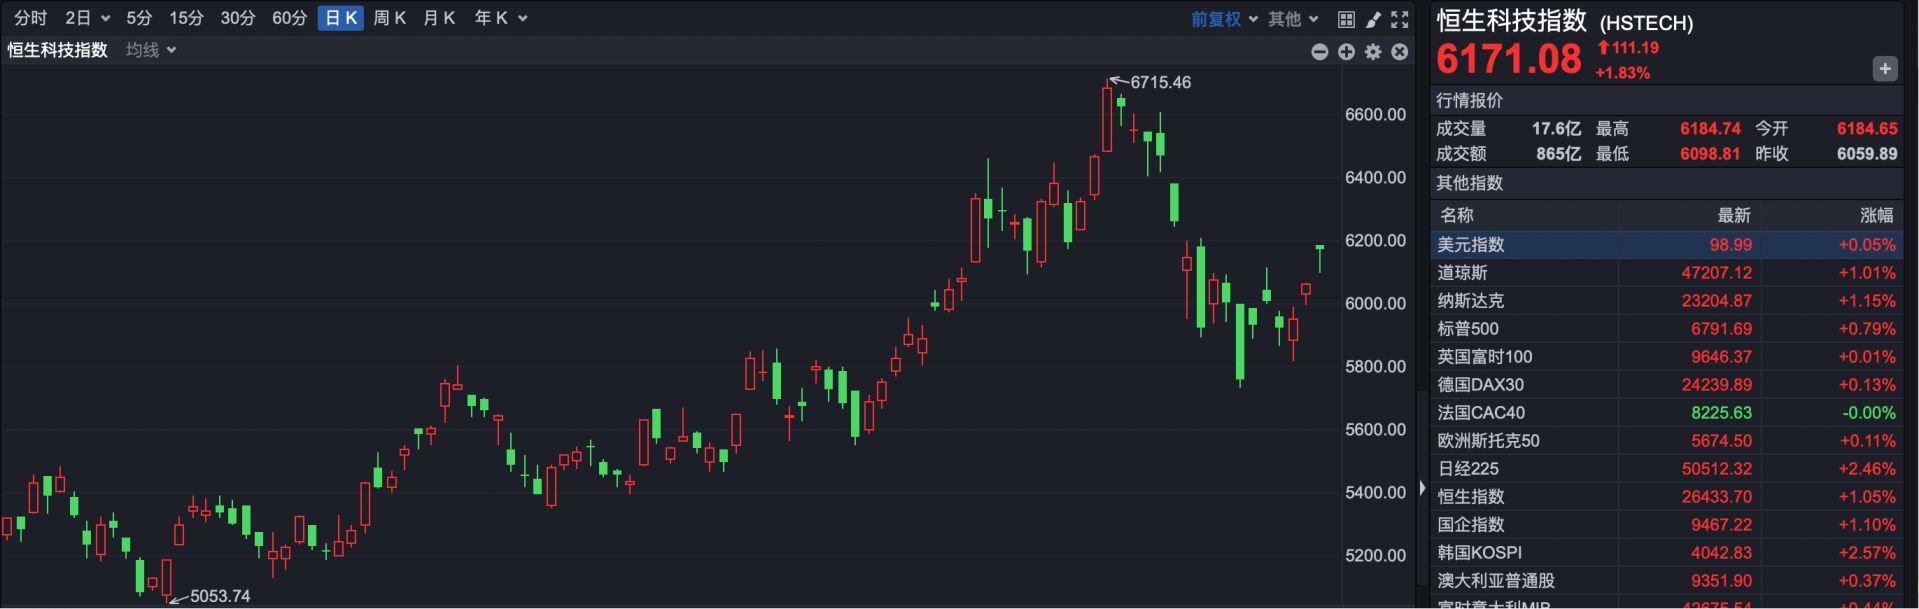The width and height of the screenshot is (1919, 609).
Task: Add HSTECH to watchlist with plus button
Action: click(x=1884, y=69)
